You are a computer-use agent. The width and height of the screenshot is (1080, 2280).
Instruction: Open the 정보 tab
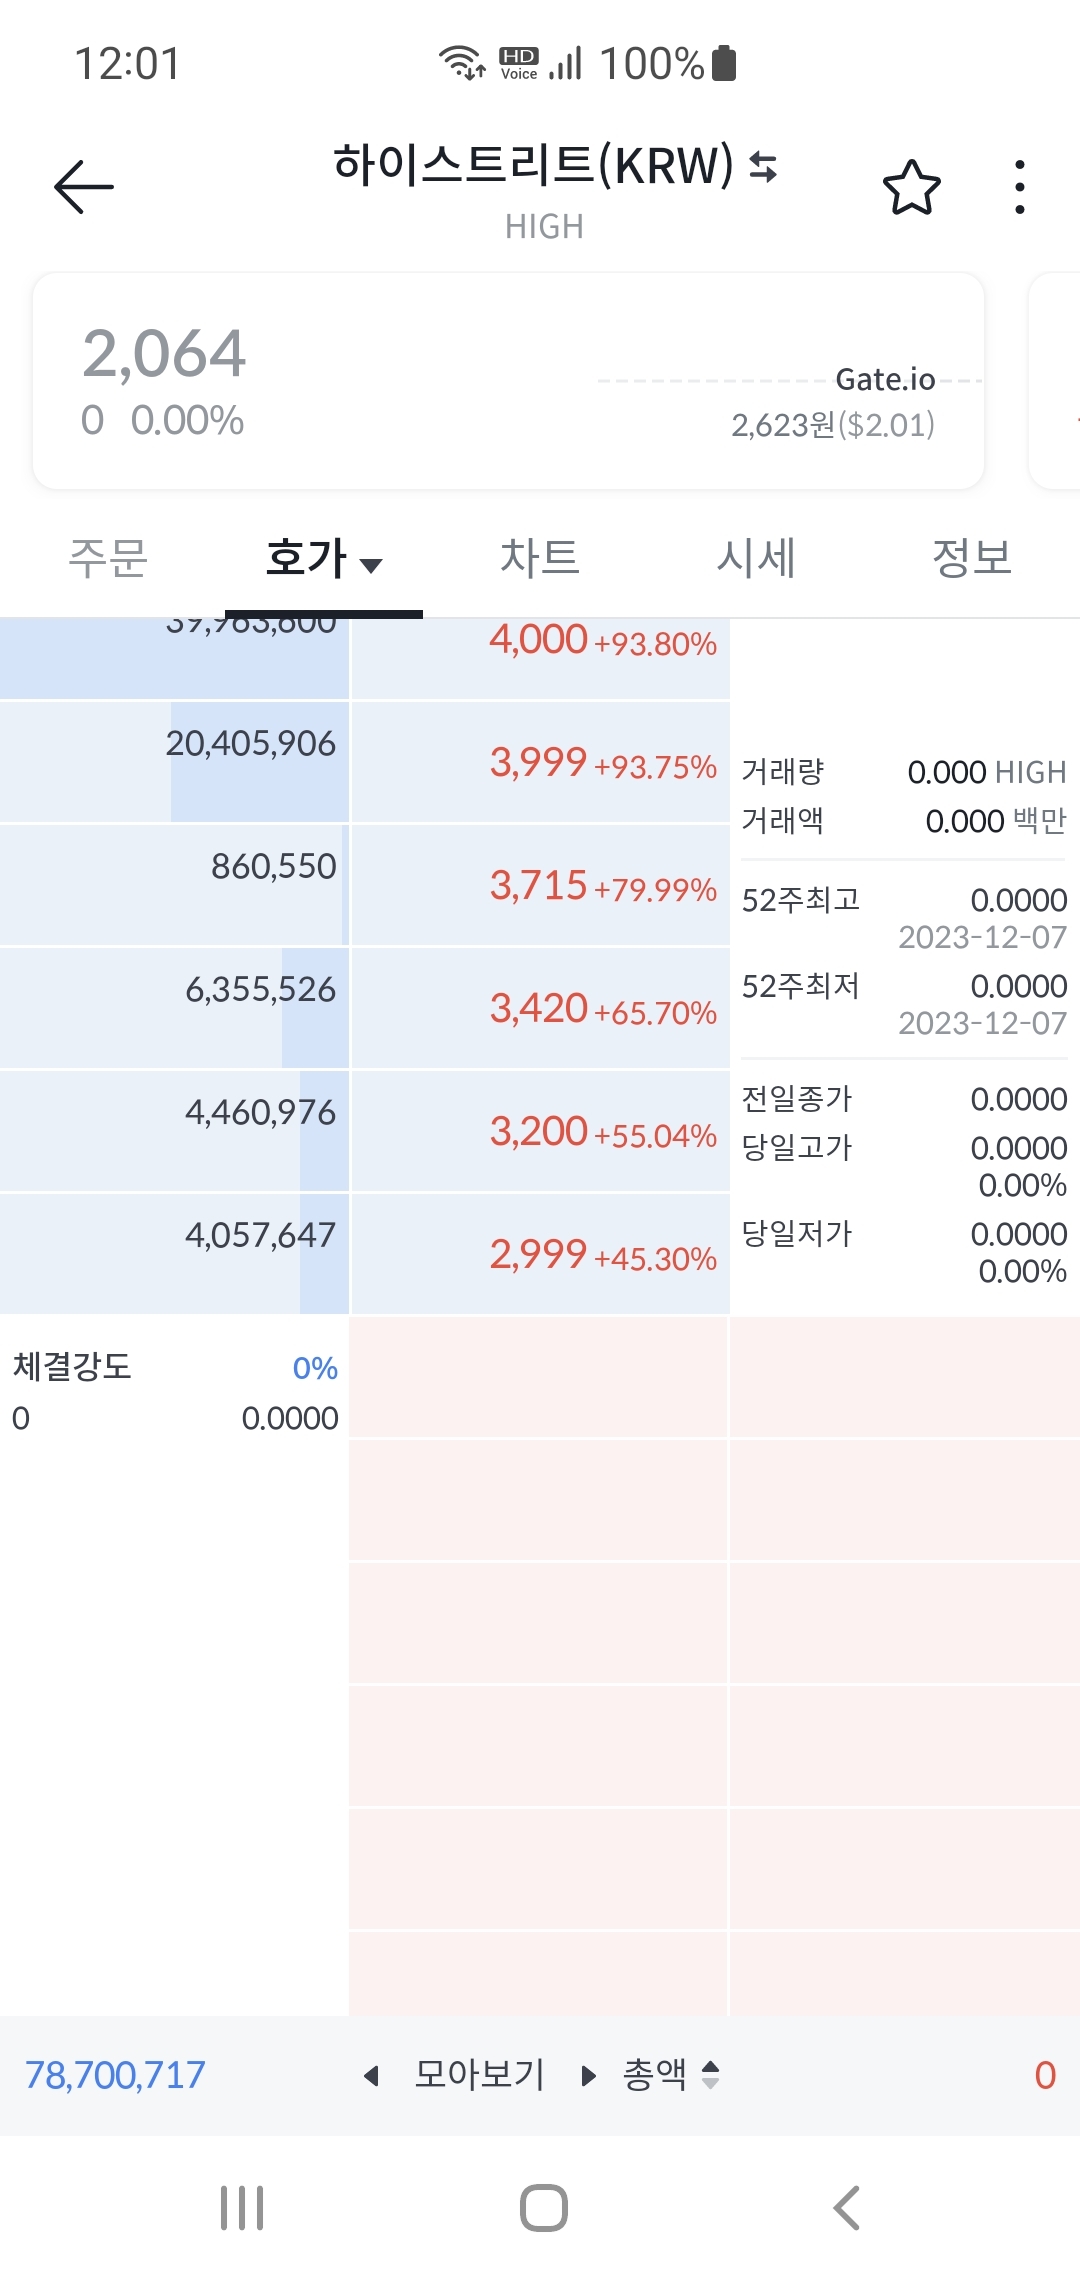[972, 558]
